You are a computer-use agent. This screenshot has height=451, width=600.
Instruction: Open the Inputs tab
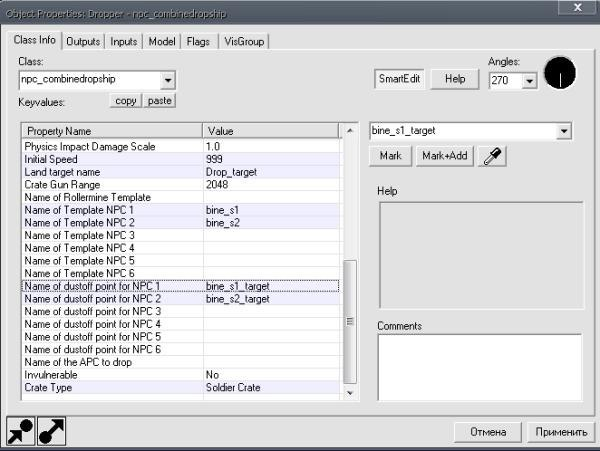coord(124,41)
